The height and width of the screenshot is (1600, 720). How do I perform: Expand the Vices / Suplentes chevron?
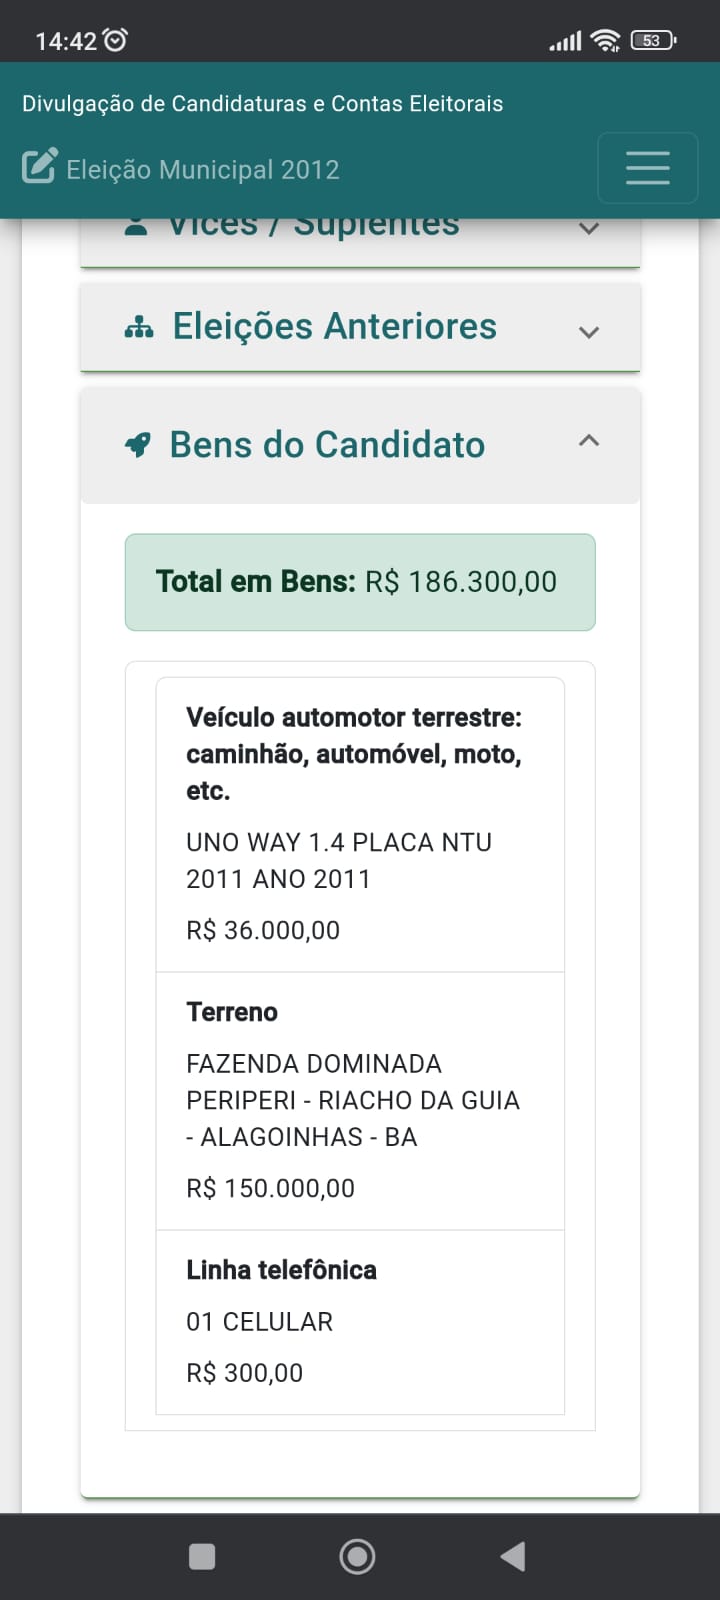pos(589,229)
